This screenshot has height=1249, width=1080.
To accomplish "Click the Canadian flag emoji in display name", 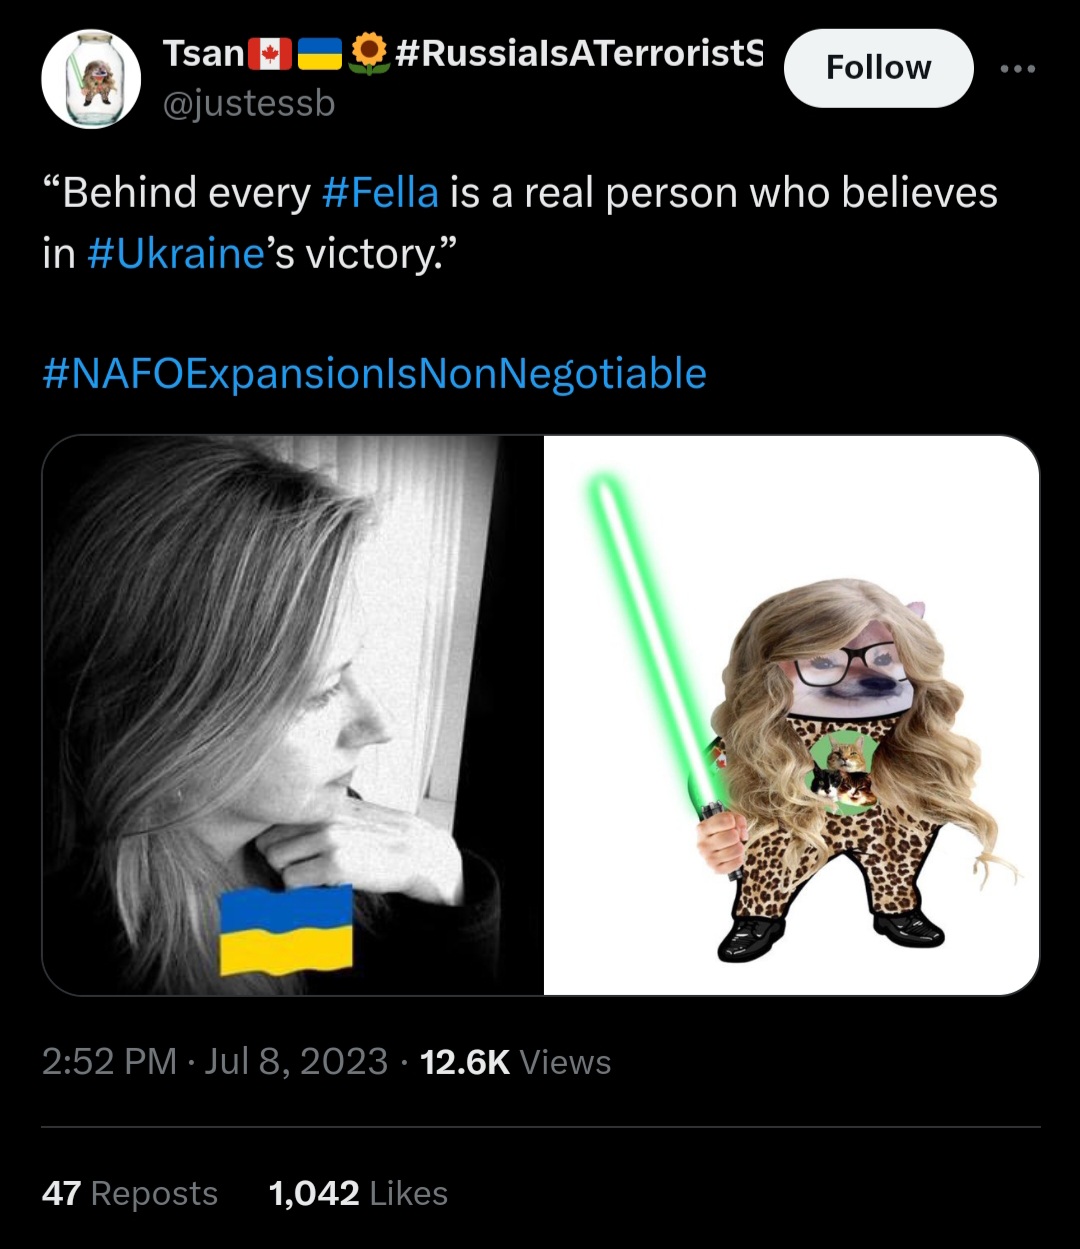I will click(x=270, y=54).
